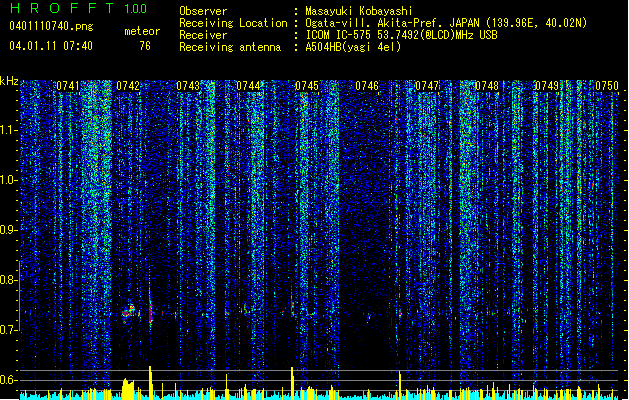Click the 0745 time marker

[307, 86]
